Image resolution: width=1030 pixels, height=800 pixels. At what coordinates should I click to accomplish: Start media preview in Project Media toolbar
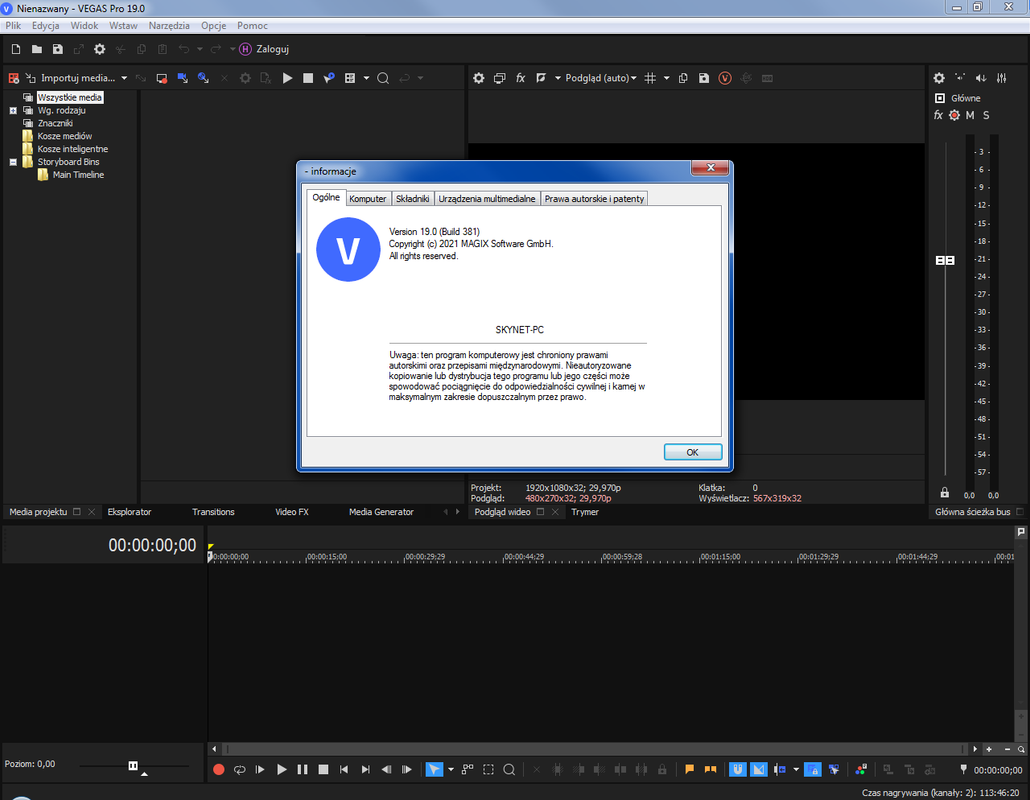pyautogui.click(x=287, y=78)
